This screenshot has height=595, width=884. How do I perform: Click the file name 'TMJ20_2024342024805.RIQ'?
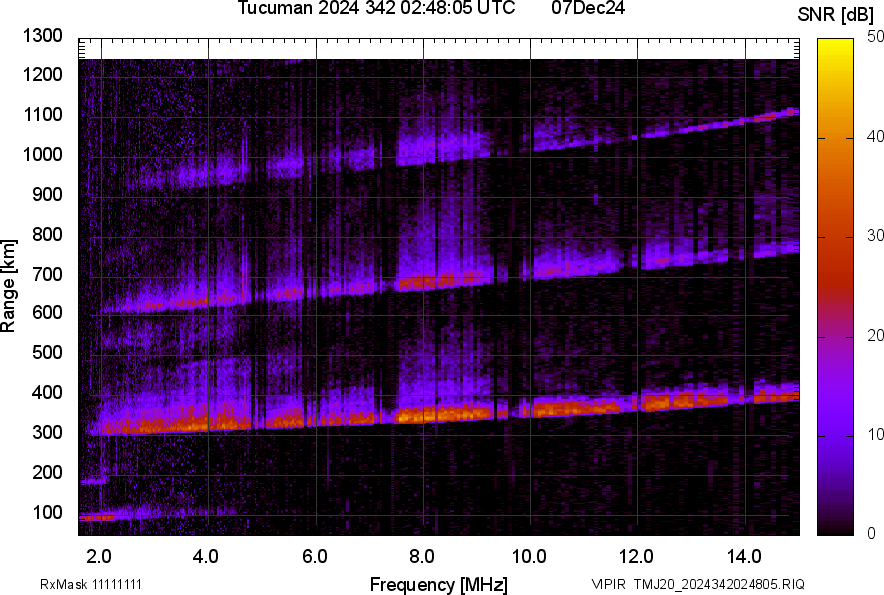pyautogui.click(x=719, y=584)
